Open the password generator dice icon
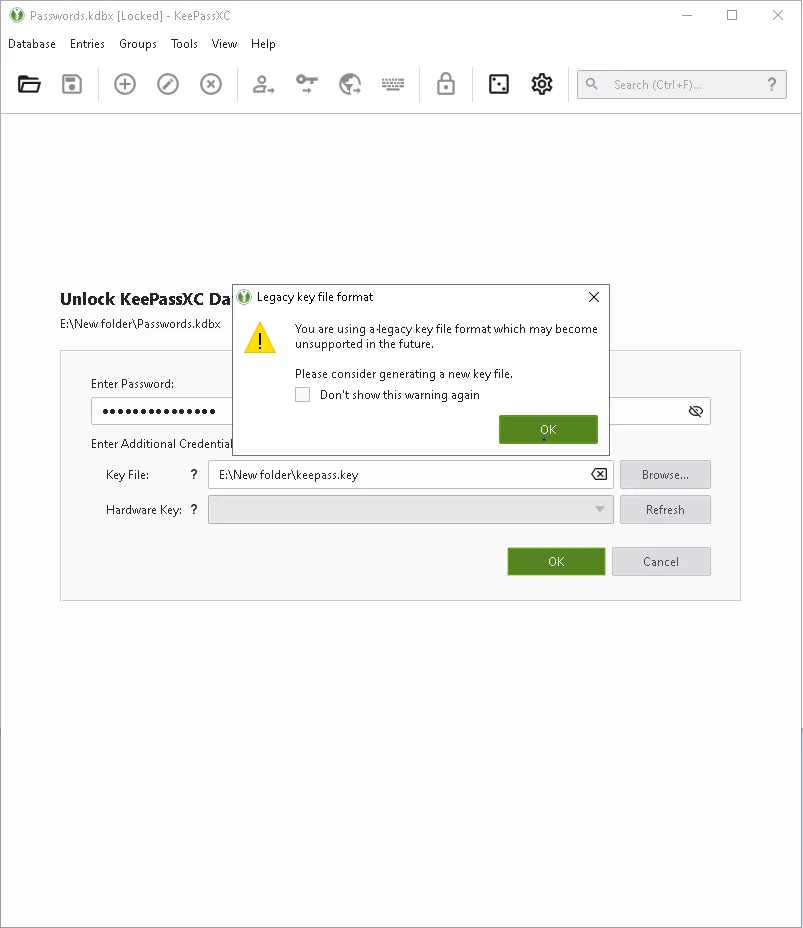The height and width of the screenshot is (928, 803). click(x=498, y=84)
